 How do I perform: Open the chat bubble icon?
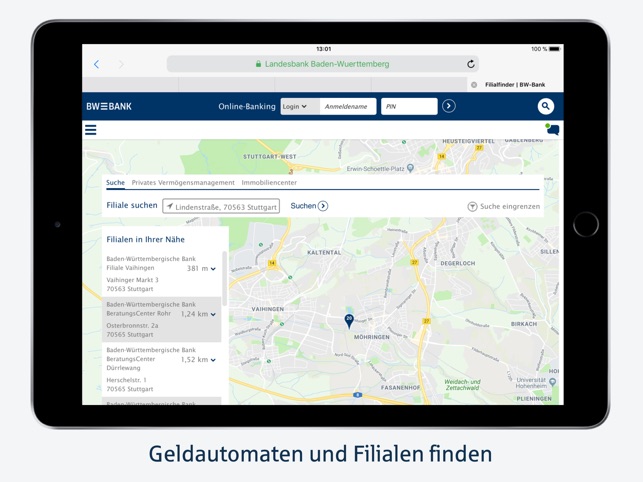(x=552, y=130)
